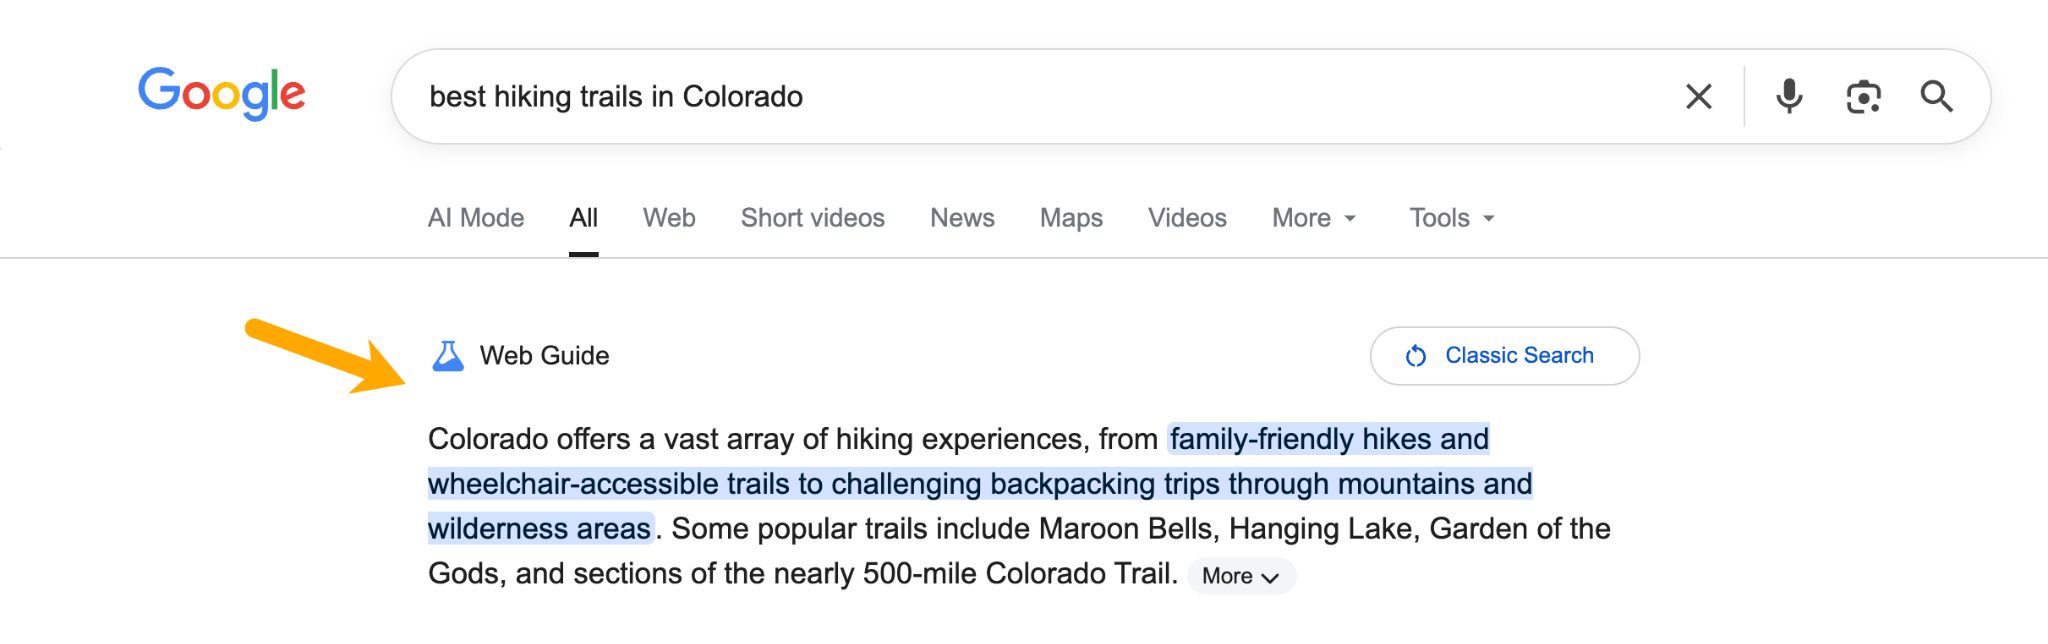
Task: Select the chevron next to the More expander
Action: pos(1349,218)
